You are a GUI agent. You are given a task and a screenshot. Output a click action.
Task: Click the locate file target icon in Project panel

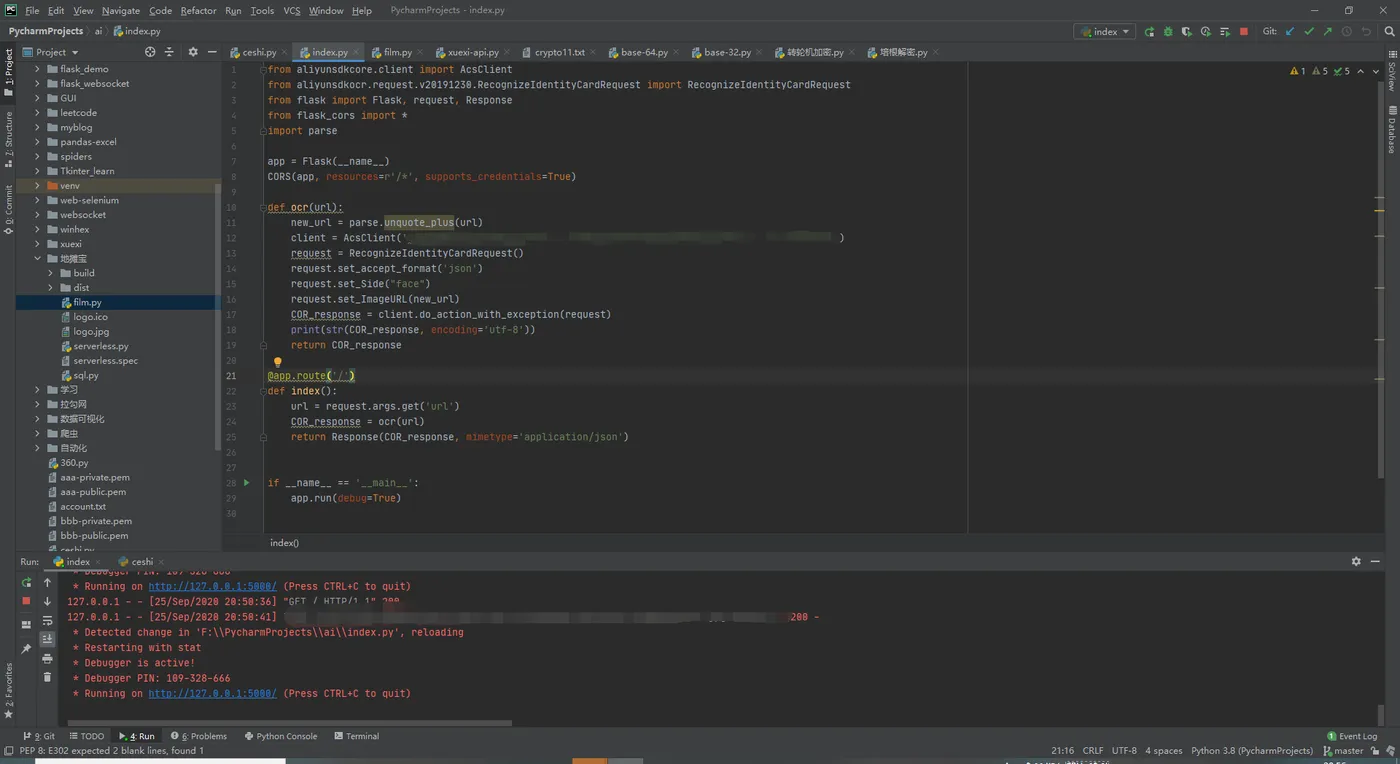(x=150, y=52)
